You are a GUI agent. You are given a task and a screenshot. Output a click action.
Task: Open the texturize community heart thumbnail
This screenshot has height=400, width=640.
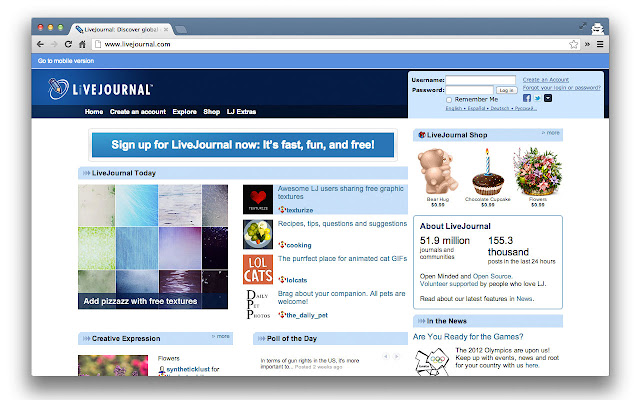pyautogui.click(x=258, y=200)
